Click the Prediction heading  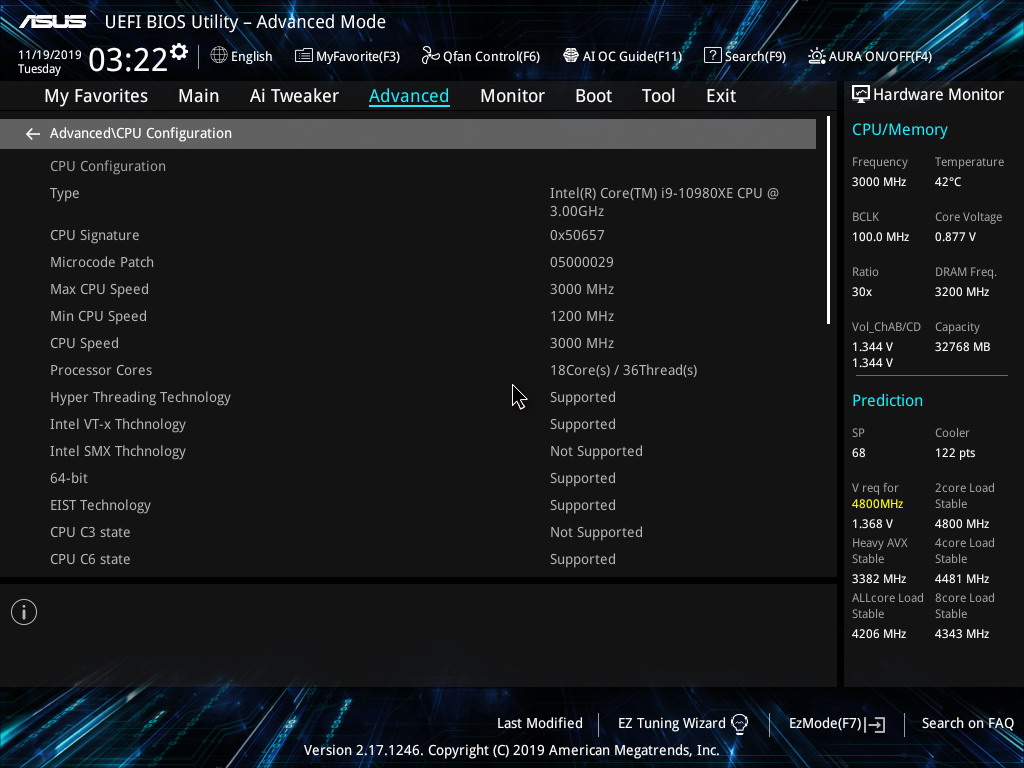pyautogui.click(x=887, y=400)
